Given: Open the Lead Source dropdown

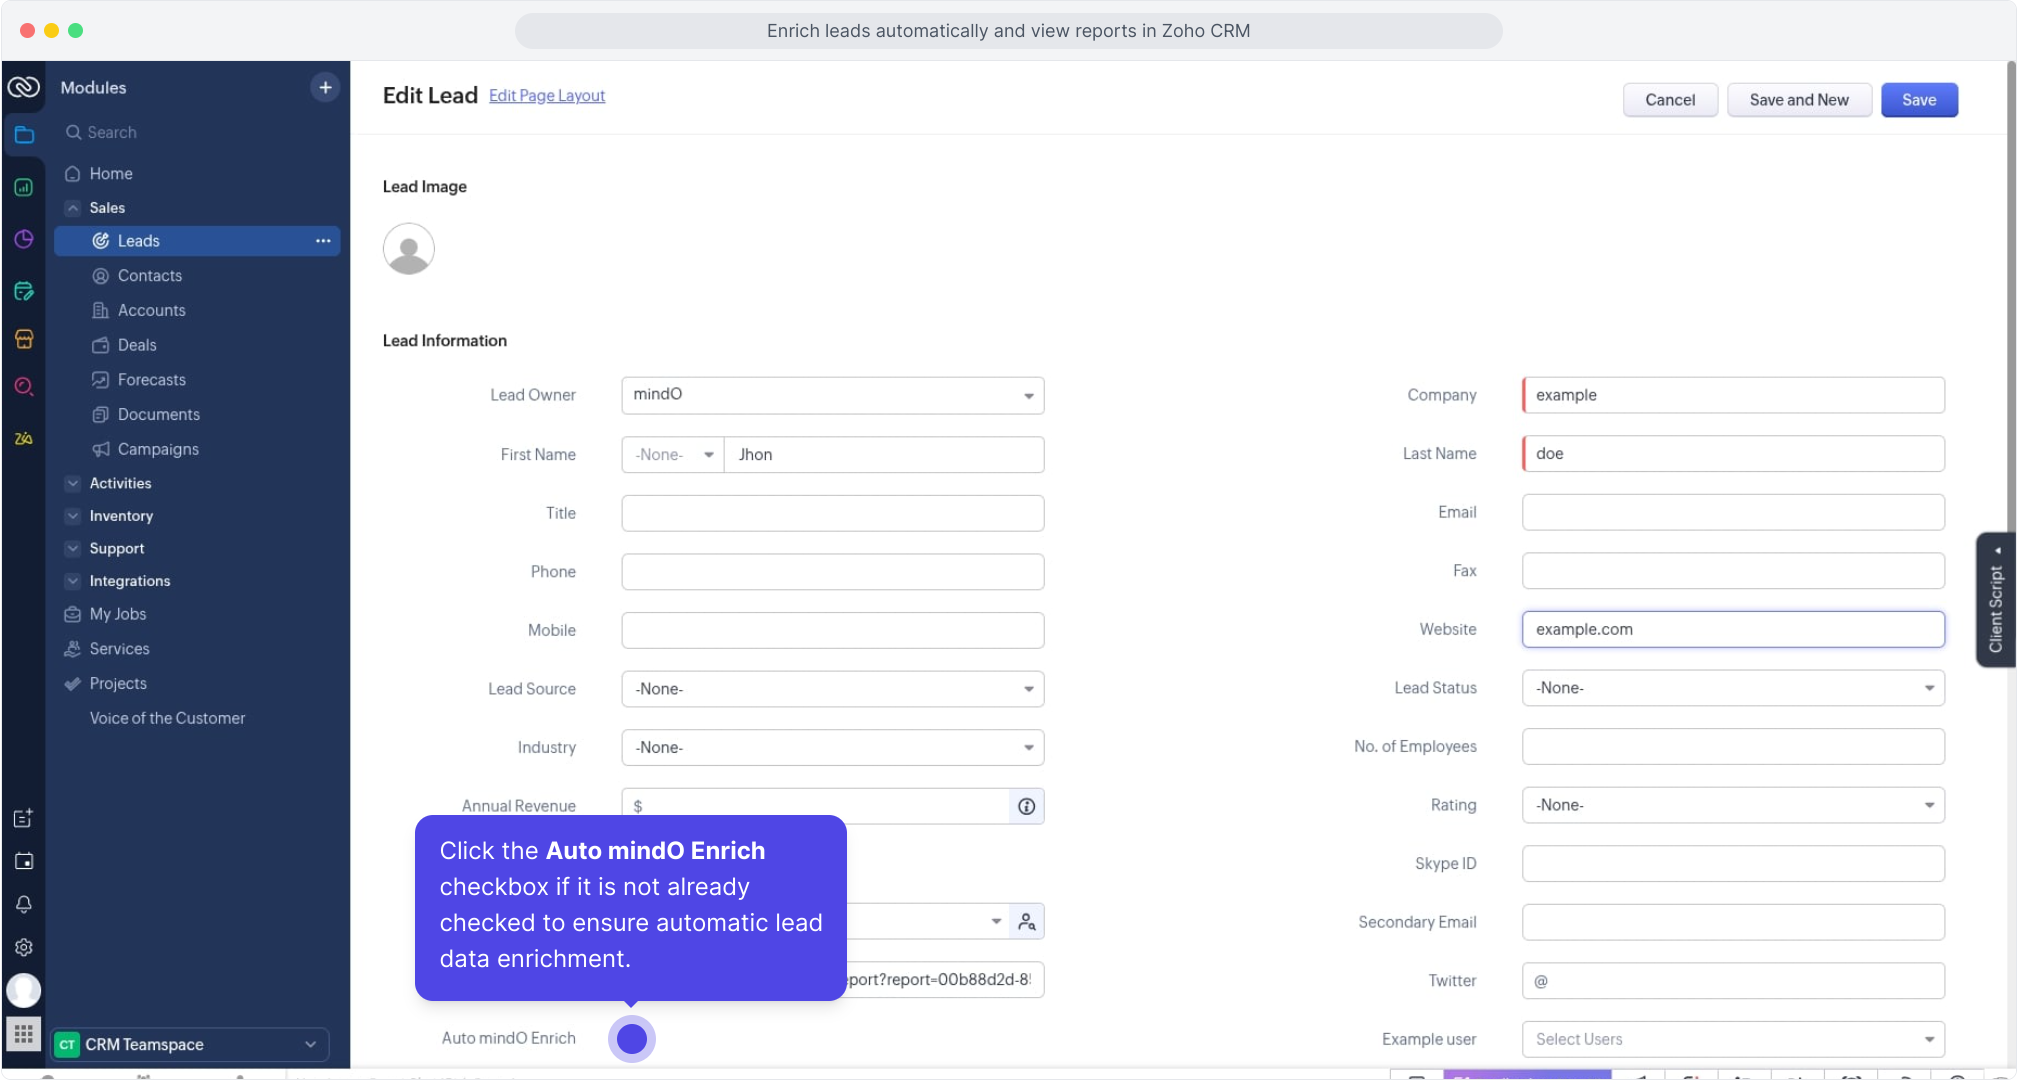Looking at the screenshot, I should [x=832, y=689].
